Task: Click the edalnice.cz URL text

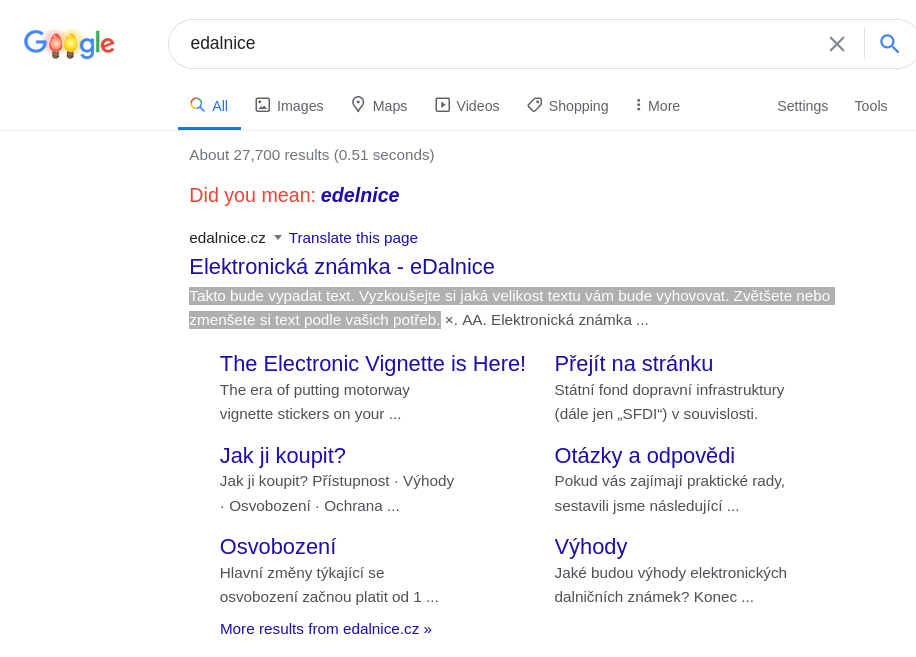Action: (x=227, y=238)
